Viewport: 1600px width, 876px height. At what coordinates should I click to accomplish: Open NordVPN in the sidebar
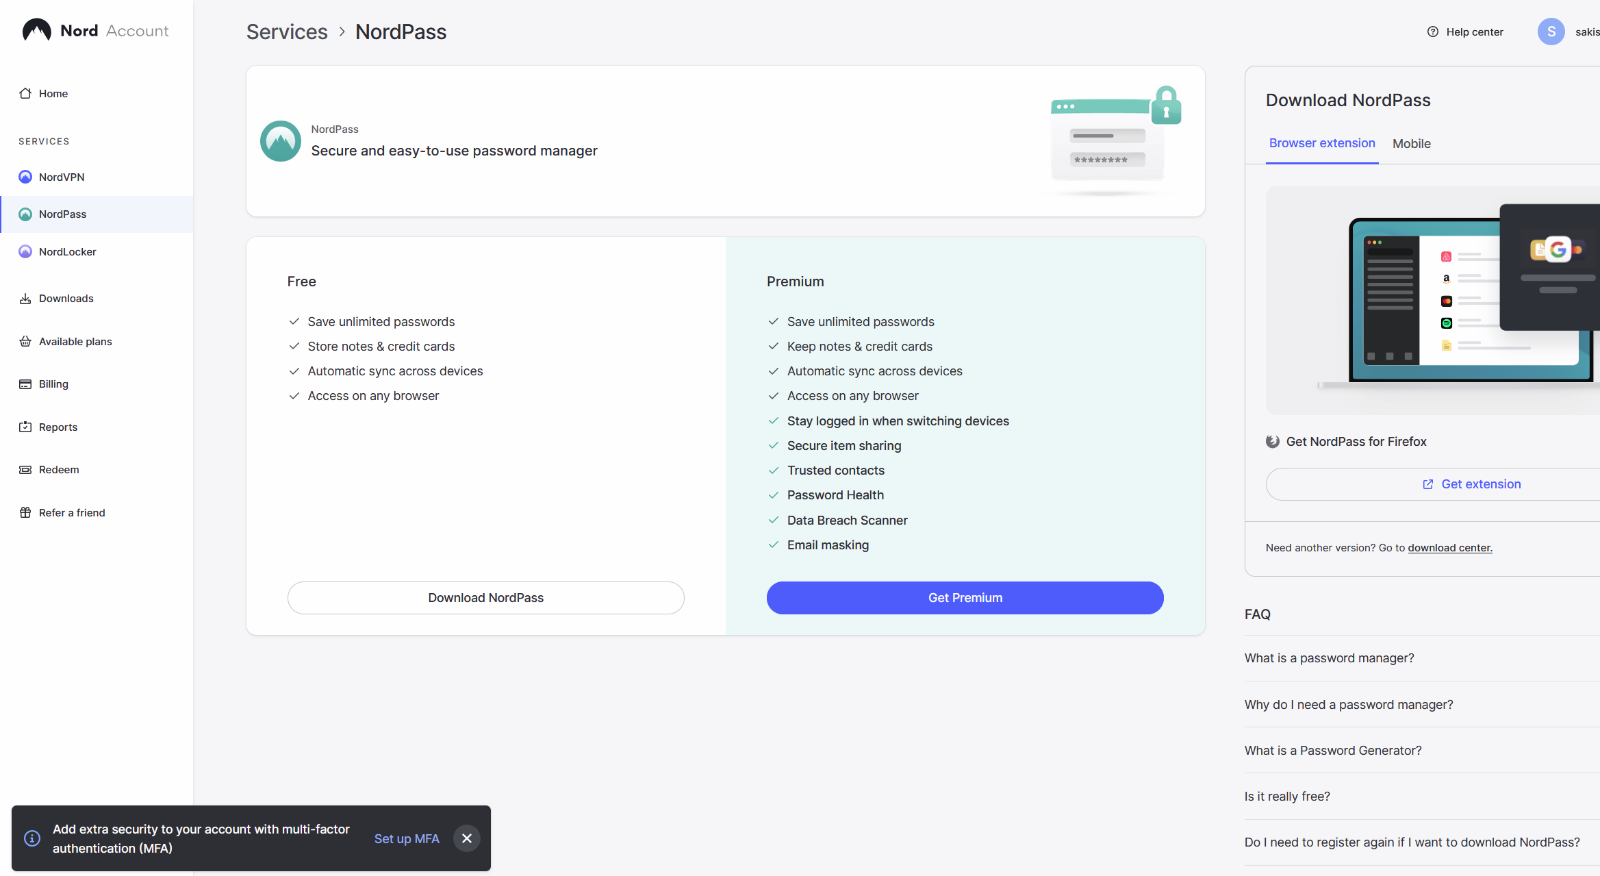(x=97, y=177)
